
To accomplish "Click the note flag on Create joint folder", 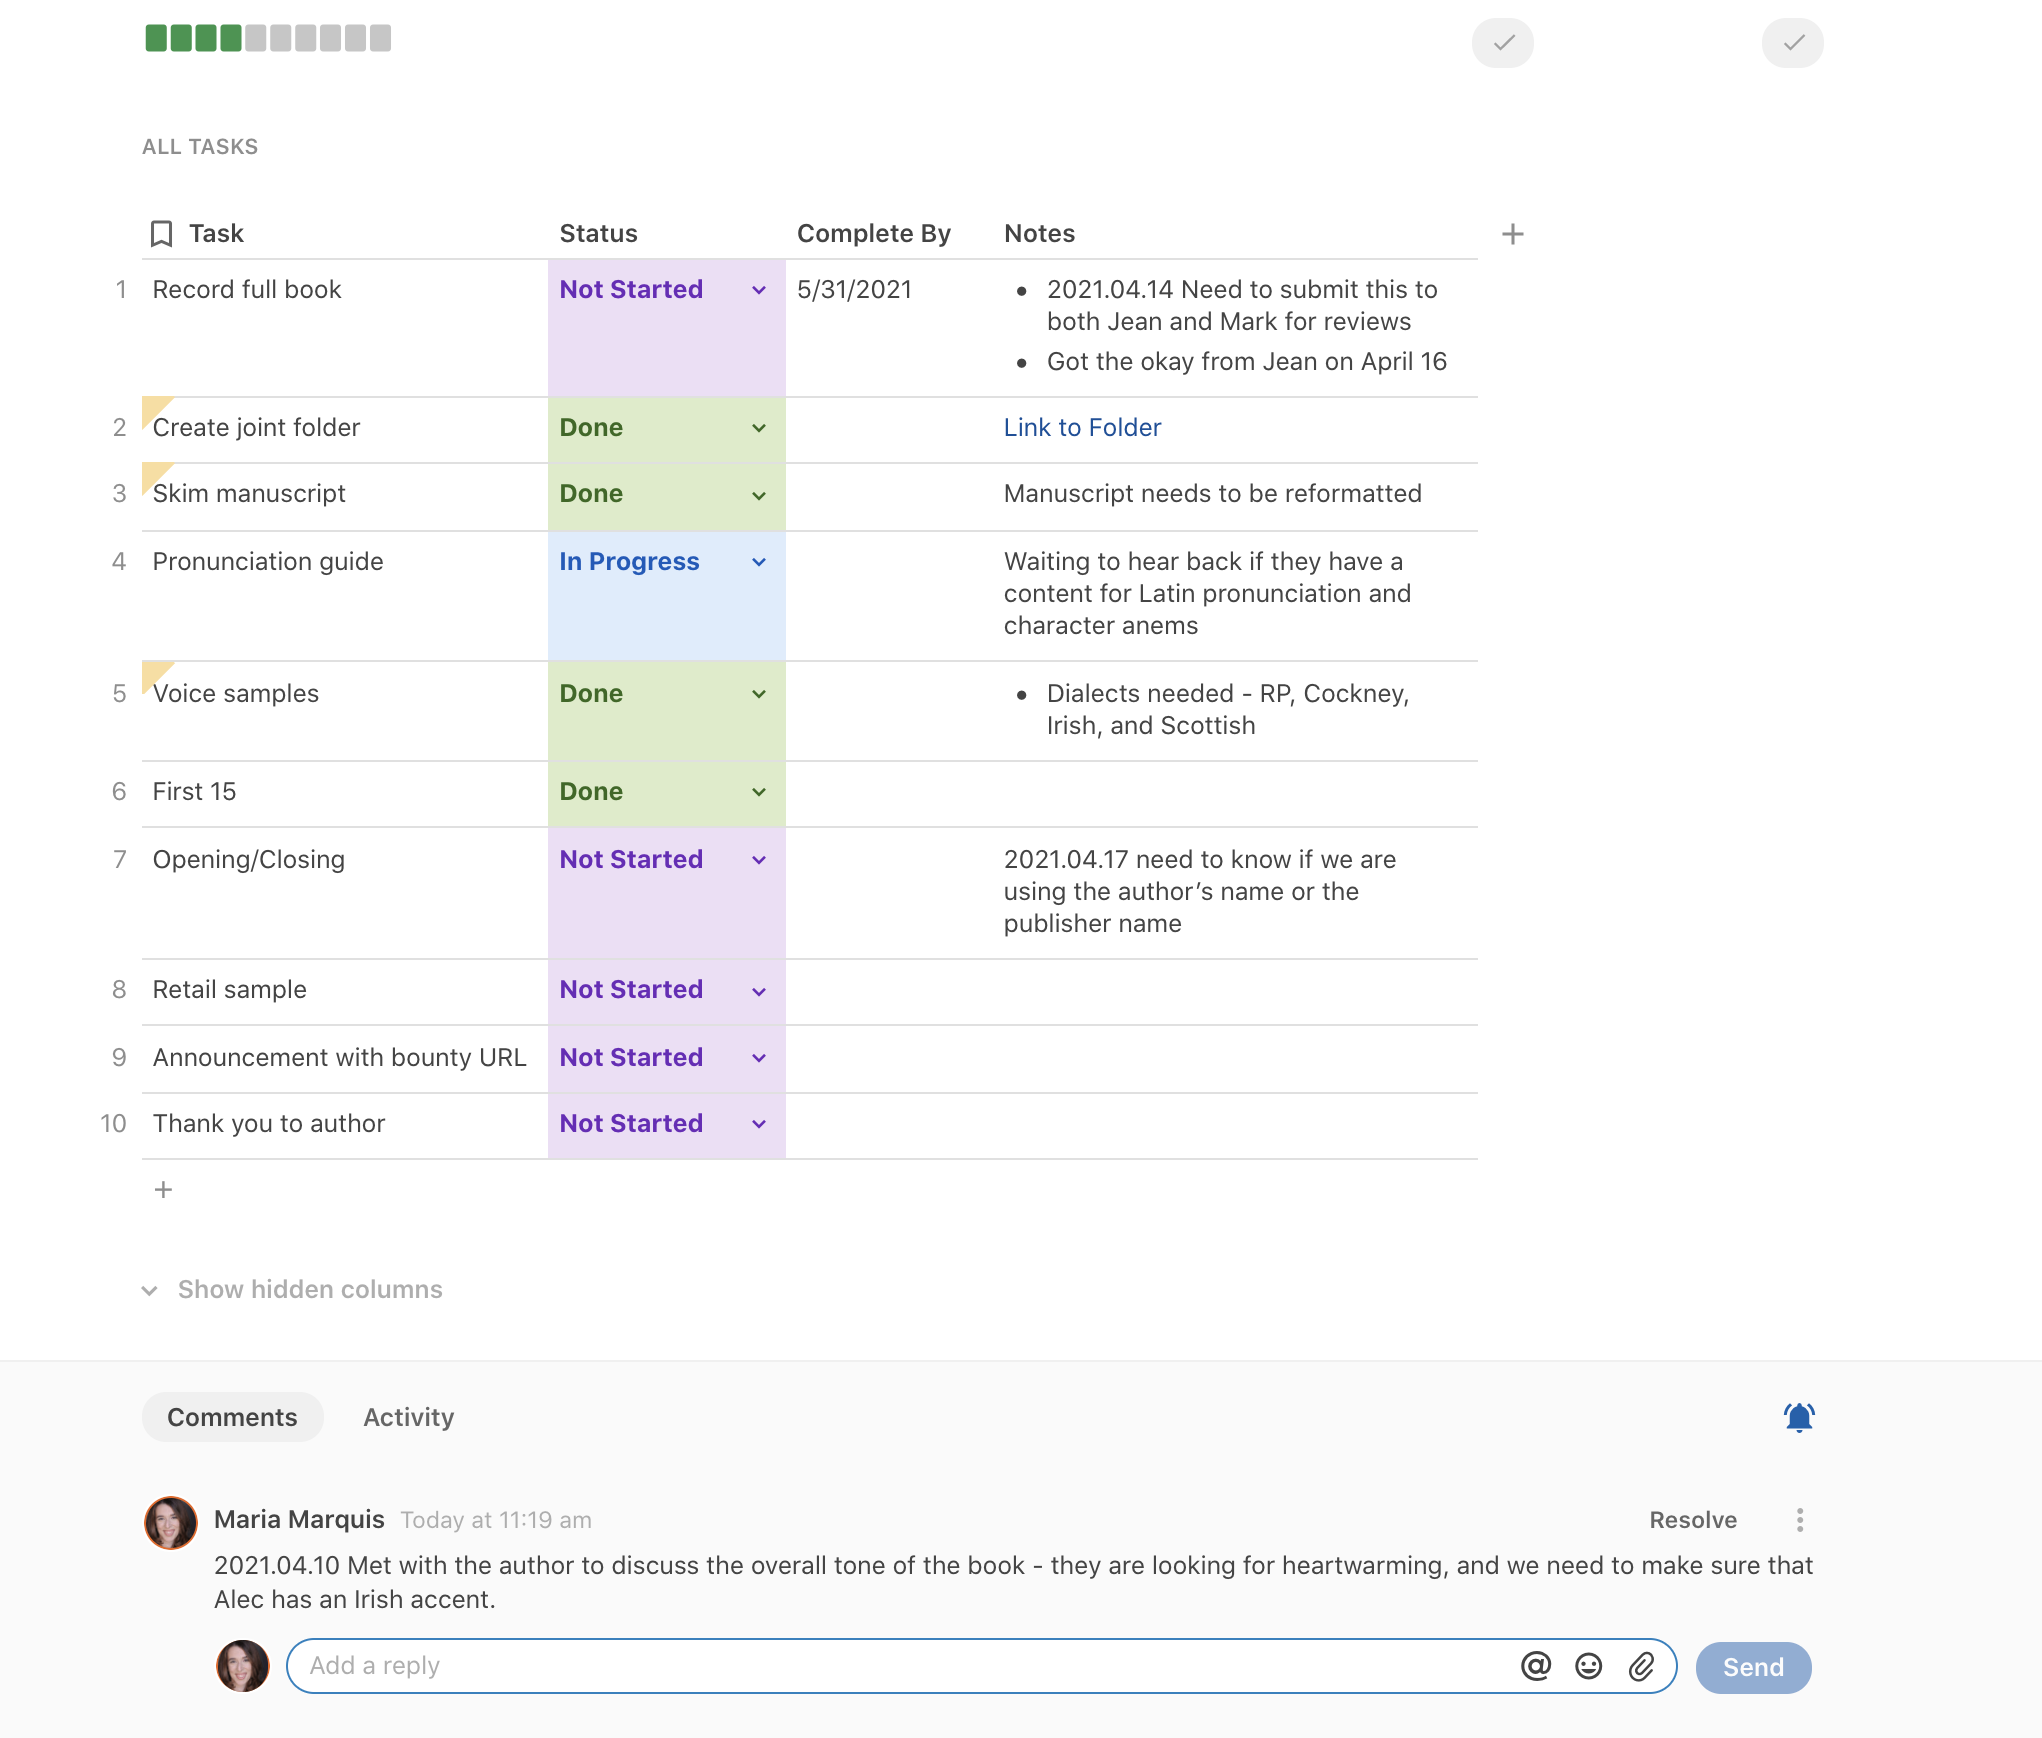I will tap(152, 406).
